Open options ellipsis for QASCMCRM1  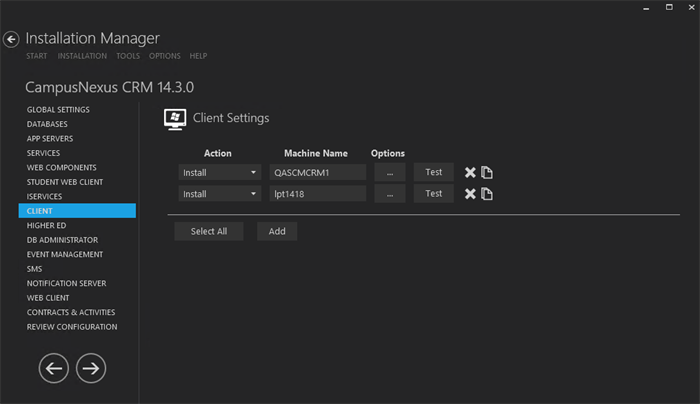tap(390, 172)
